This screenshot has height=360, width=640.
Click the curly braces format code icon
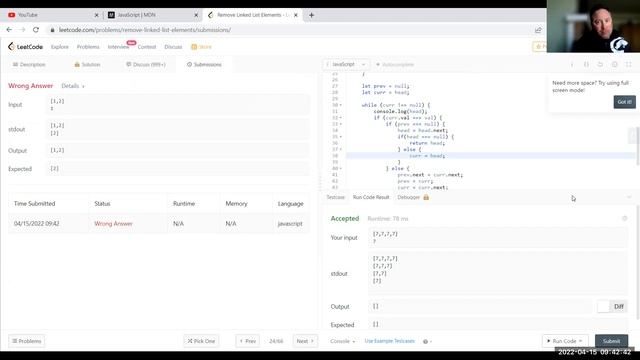pyautogui.click(x=586, y=64)
